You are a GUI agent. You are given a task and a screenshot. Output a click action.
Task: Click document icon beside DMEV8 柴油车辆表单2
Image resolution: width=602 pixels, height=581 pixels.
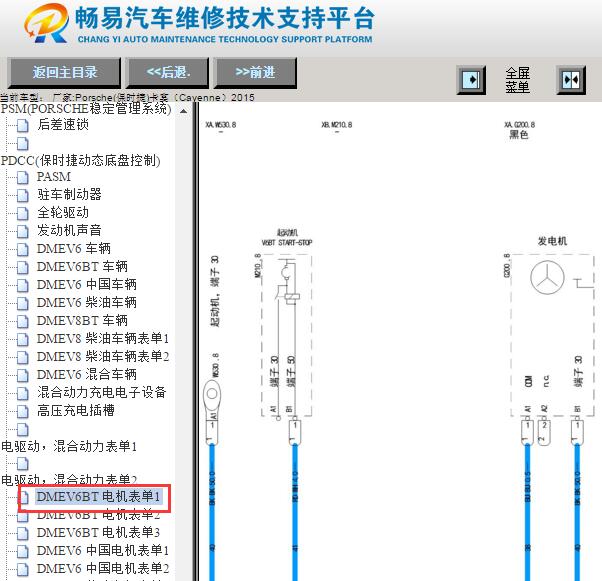[x=23, y=358]
